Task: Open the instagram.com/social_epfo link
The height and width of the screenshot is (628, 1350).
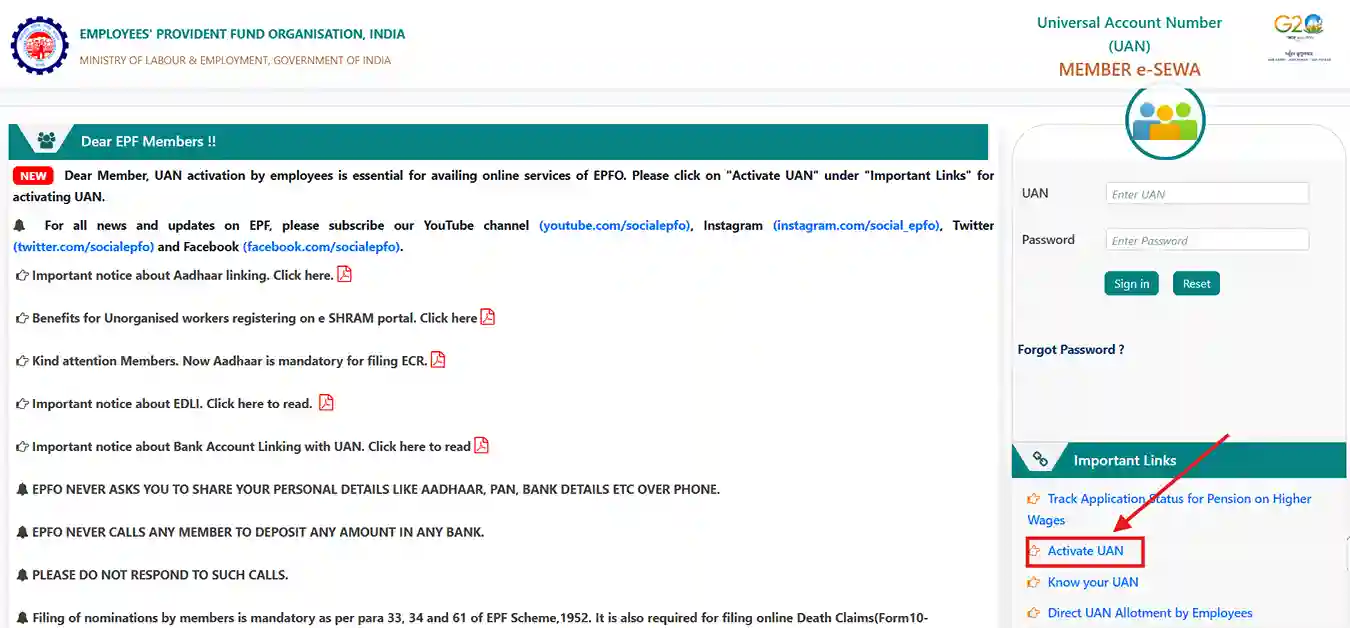Action: [856, 226]
